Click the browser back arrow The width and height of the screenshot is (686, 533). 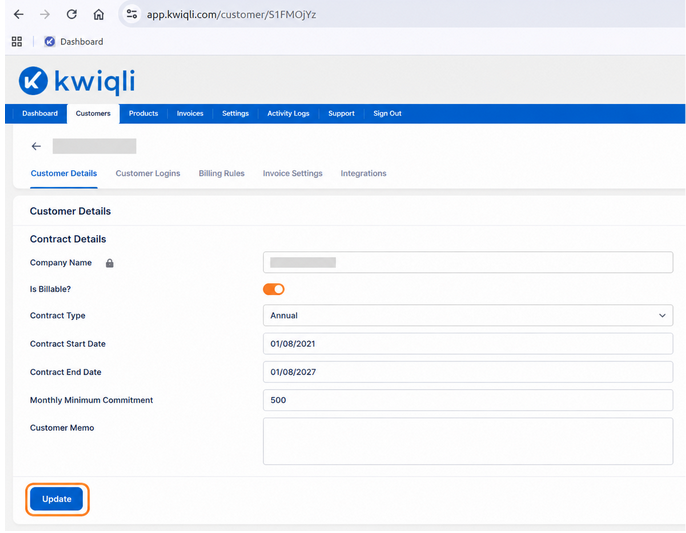(x=18, y=14)
